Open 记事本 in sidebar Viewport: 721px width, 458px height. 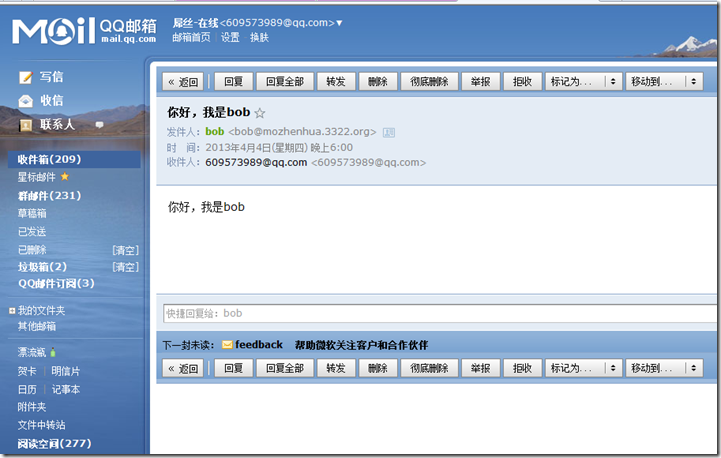coord(65,389)
